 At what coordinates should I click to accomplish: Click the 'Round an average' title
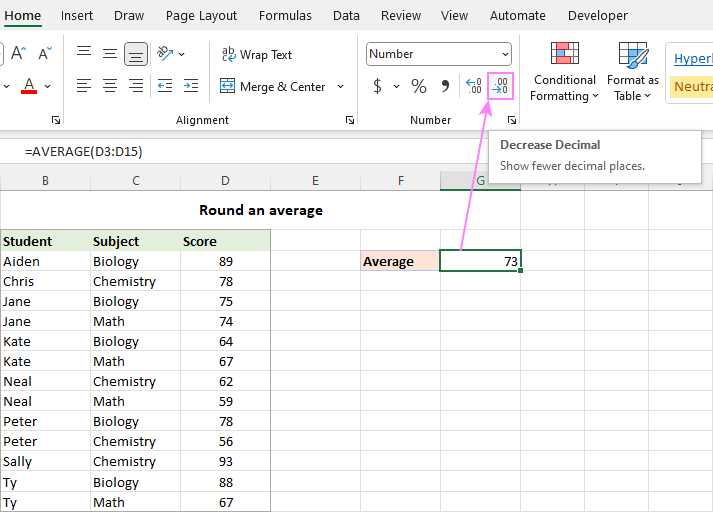pyautogui.click(x=261, y=210)
